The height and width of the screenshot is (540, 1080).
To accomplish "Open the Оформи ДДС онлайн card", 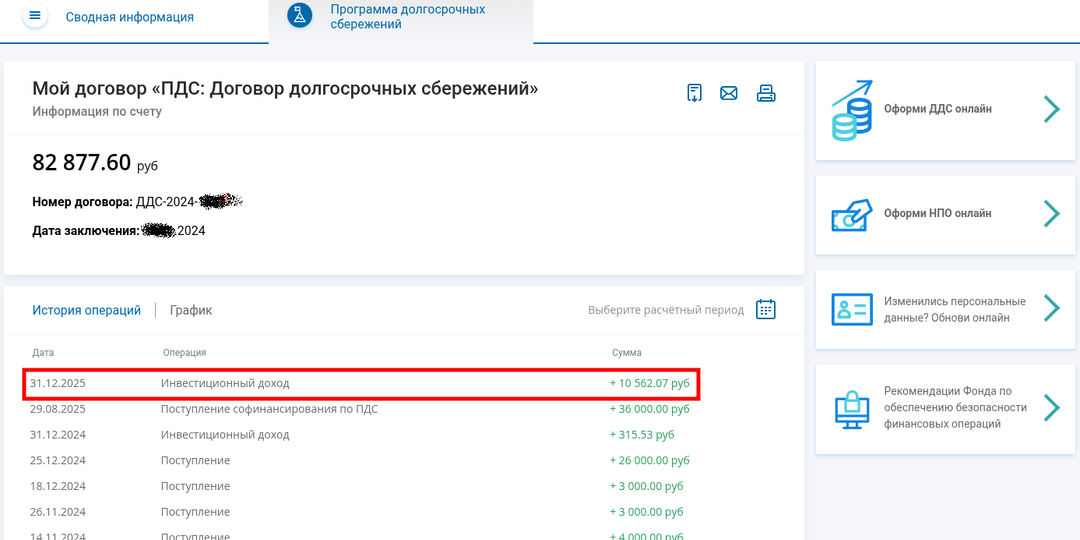I will pyautogui.click(x=945, y=110).
